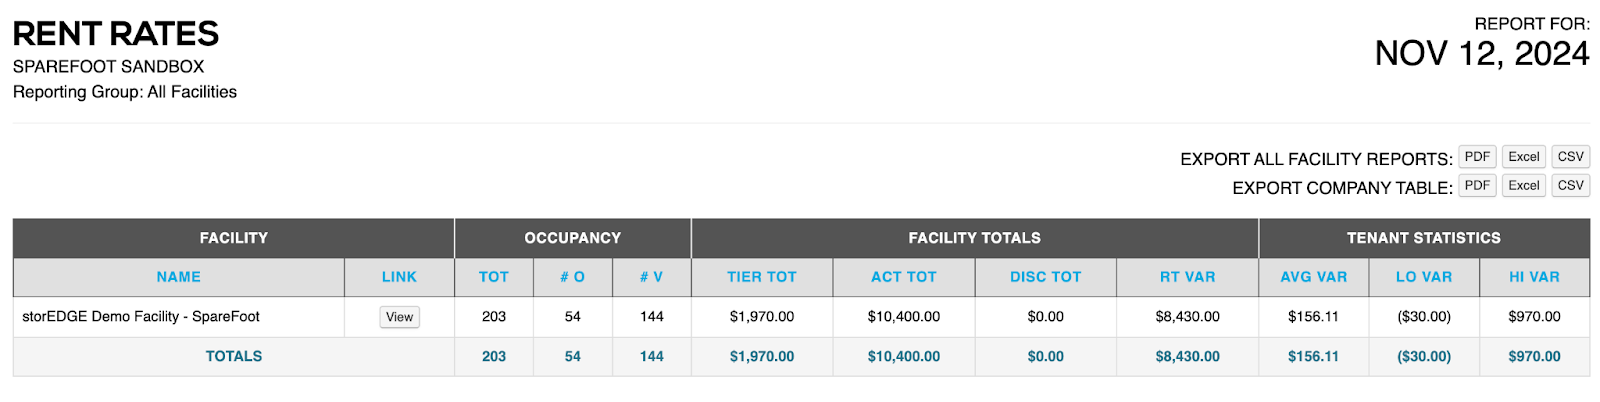Sort table by NAME column
The image size is (1600, 402).
(179, 277)
